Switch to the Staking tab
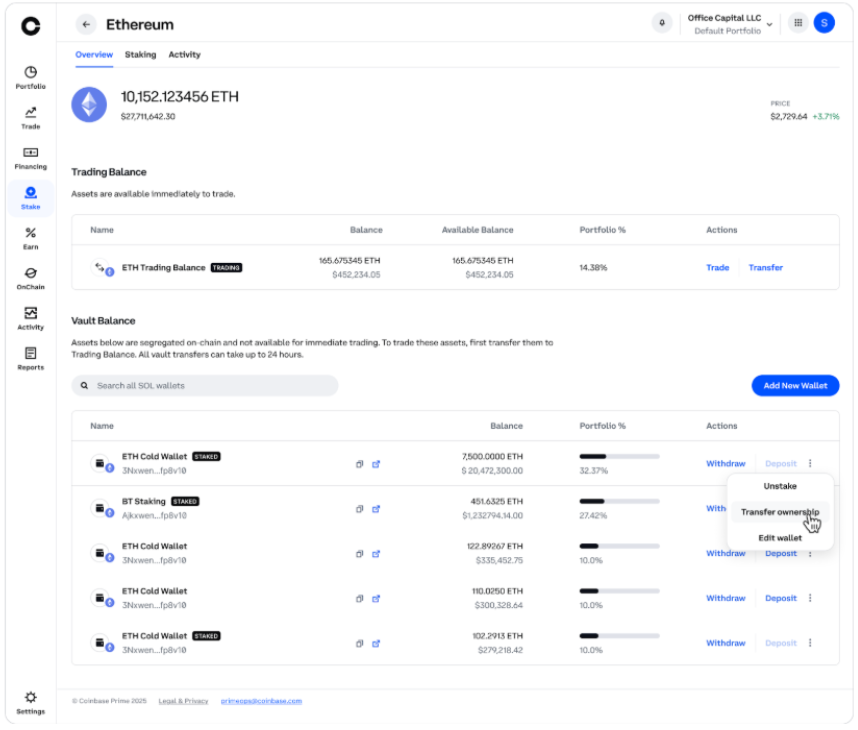 [x=141, y=55]
